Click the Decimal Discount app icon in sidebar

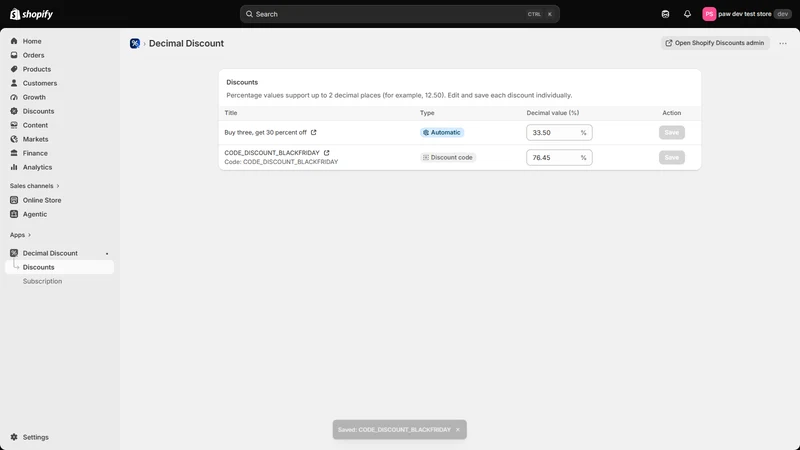click(x=14, y=253)
